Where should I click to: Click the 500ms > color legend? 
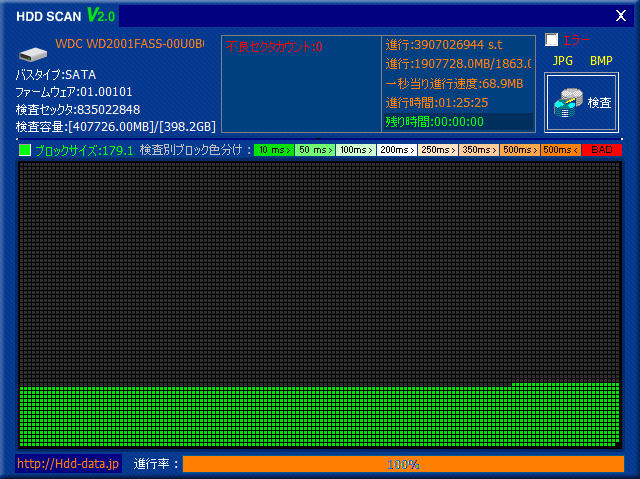[520, 150]
